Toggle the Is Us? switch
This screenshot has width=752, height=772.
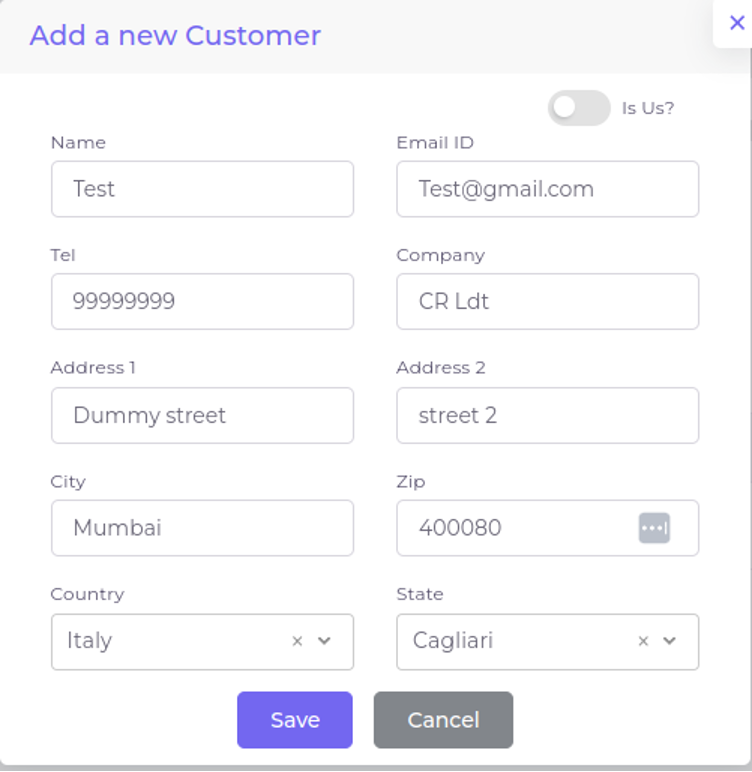click(578, 108)
